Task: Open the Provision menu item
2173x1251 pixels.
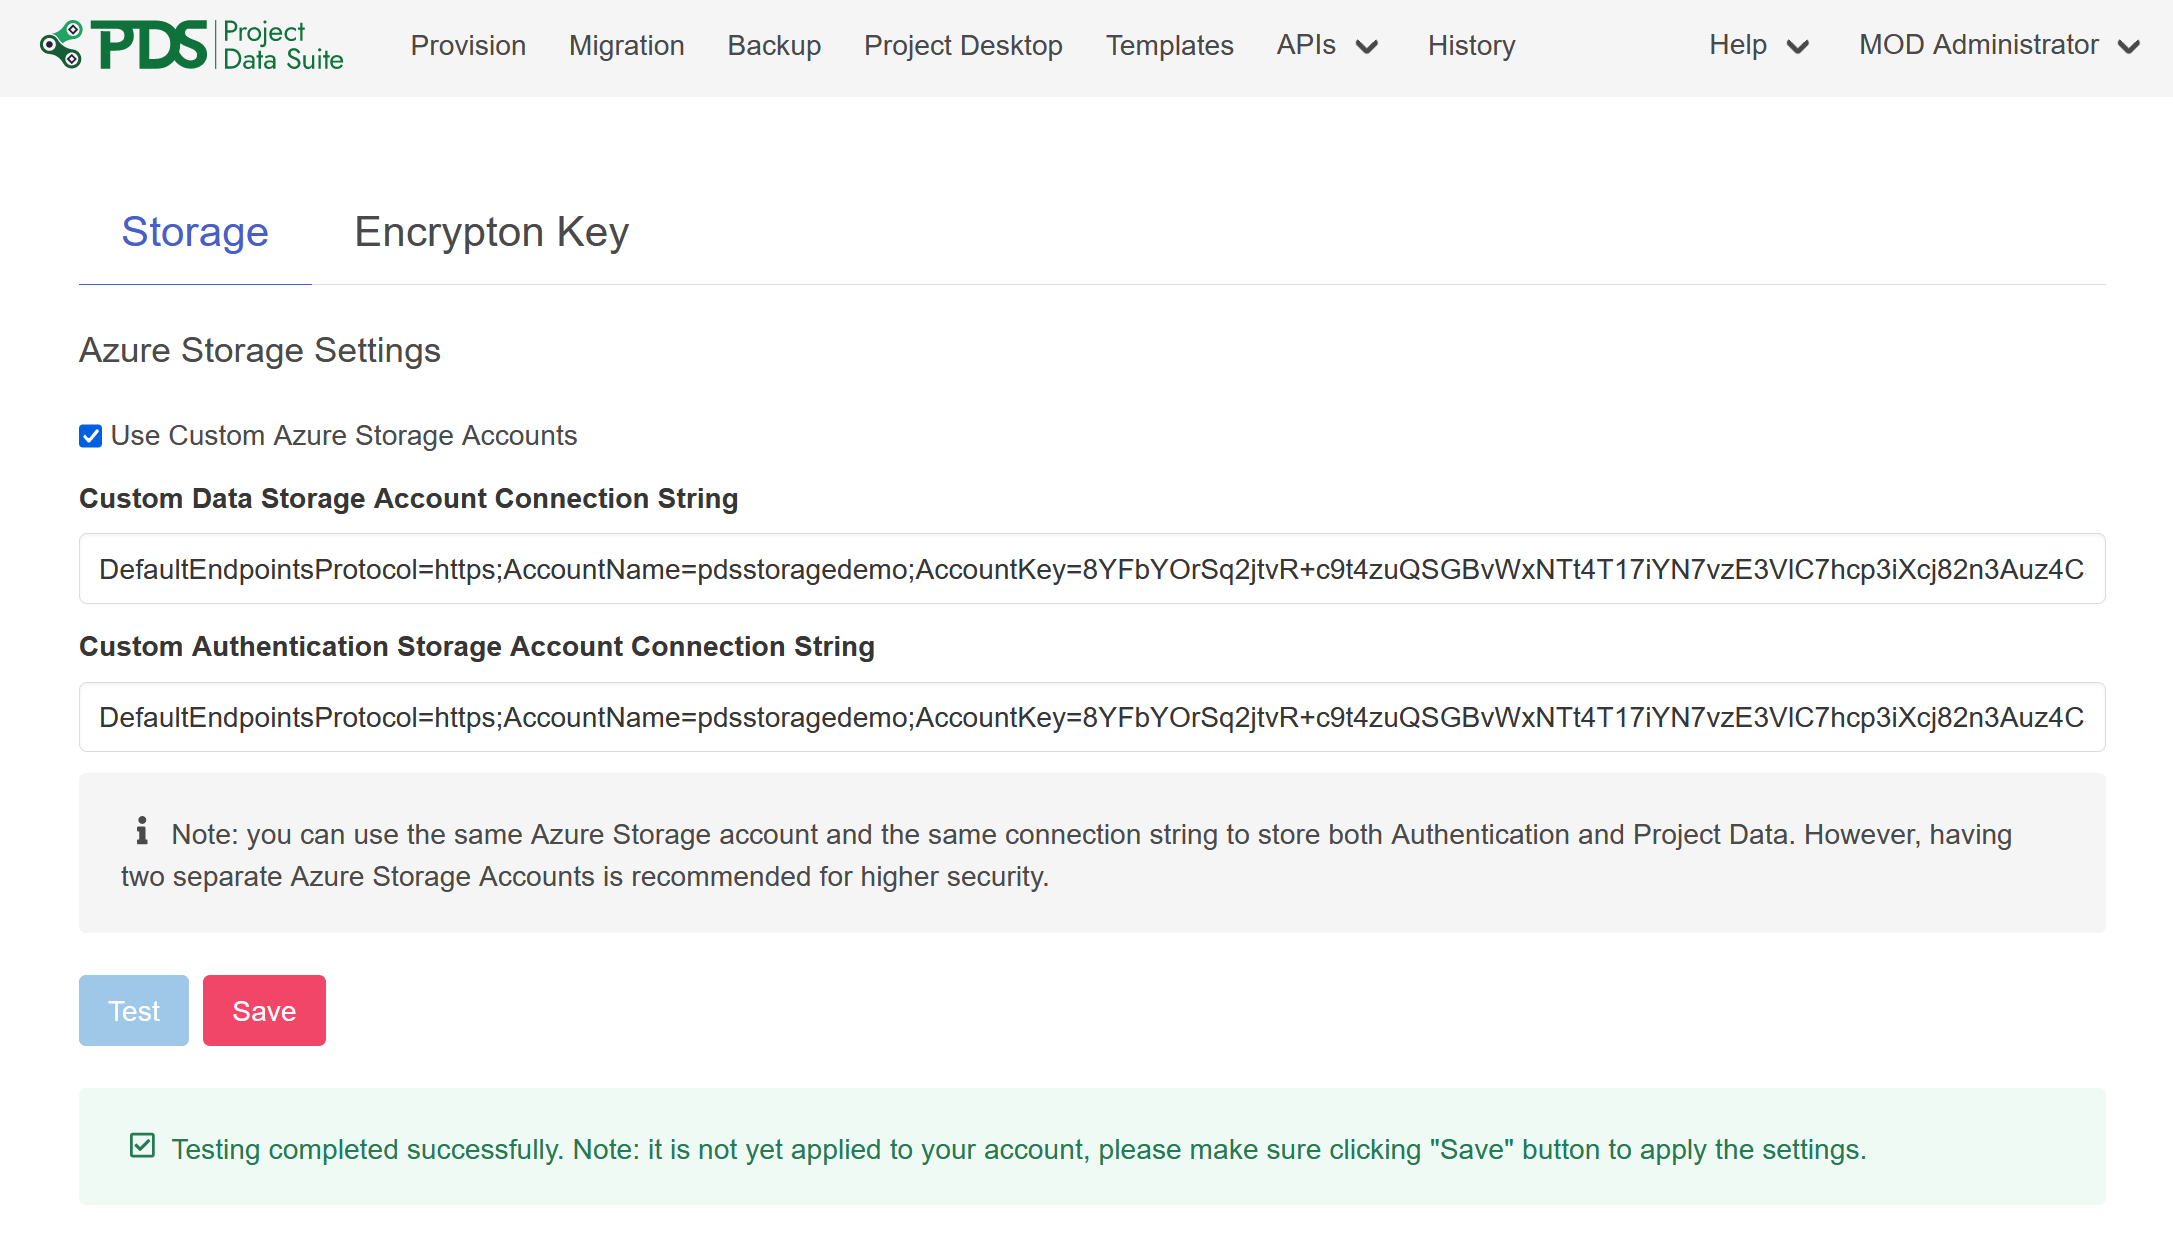Action: point(467,45)
